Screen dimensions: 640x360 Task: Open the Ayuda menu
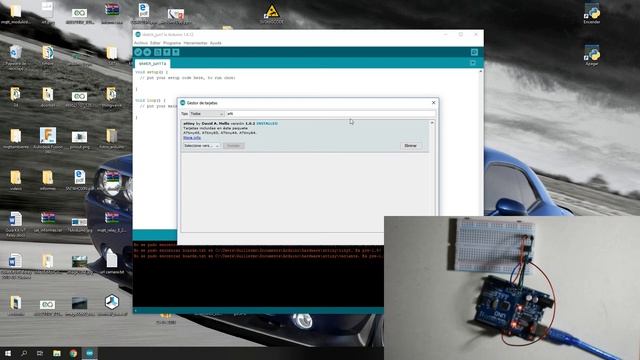click(x=216, y=43)
